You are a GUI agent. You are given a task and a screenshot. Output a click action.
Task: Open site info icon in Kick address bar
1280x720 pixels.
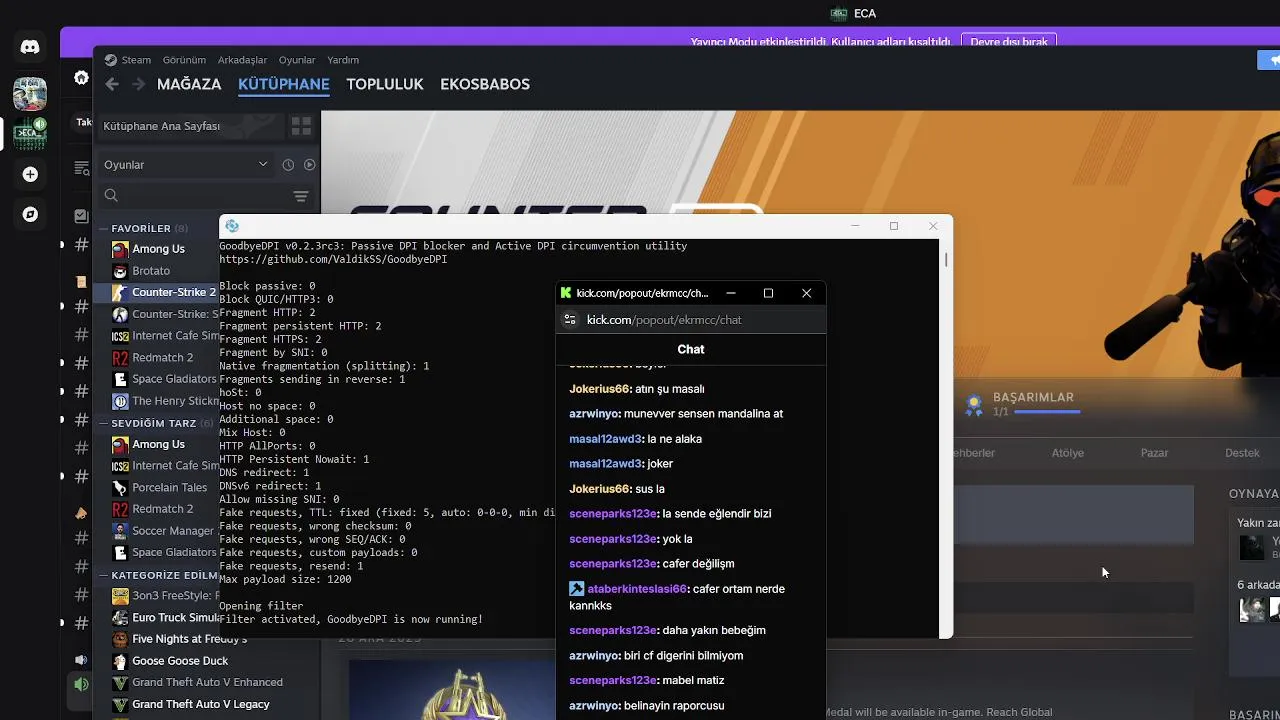click(x=570, y=320)
